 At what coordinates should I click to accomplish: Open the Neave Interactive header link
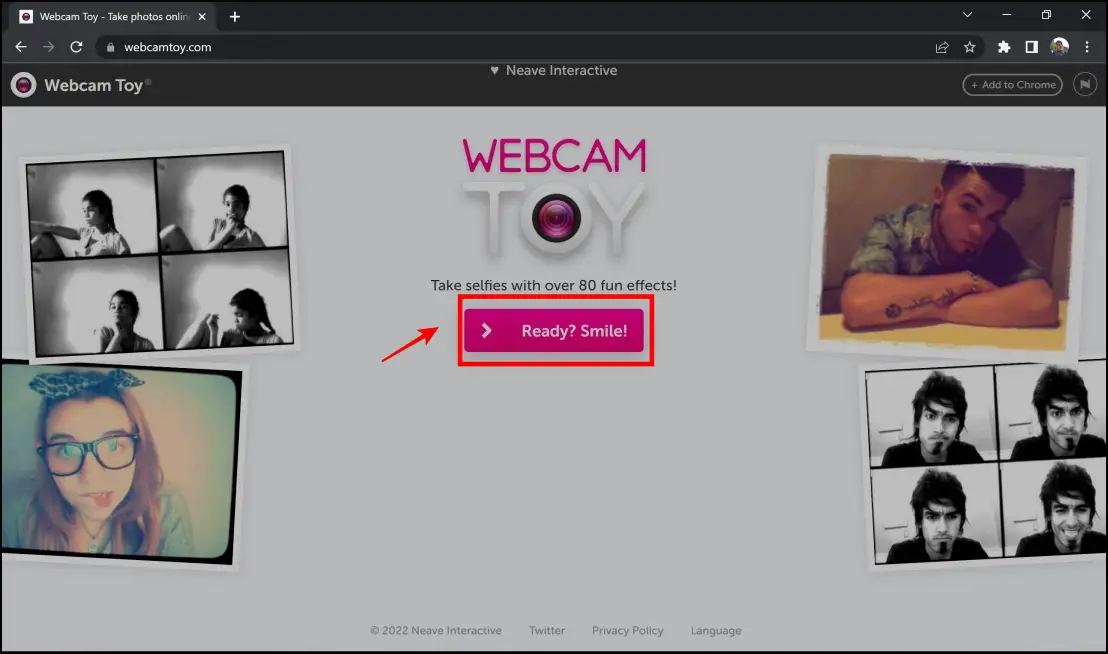tap(554, 71)
